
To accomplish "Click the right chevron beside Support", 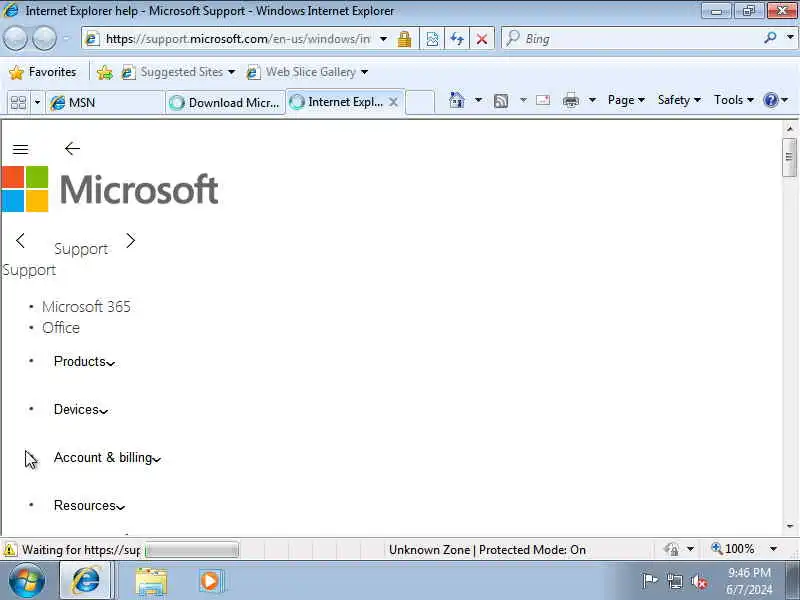I will point(131,240).
